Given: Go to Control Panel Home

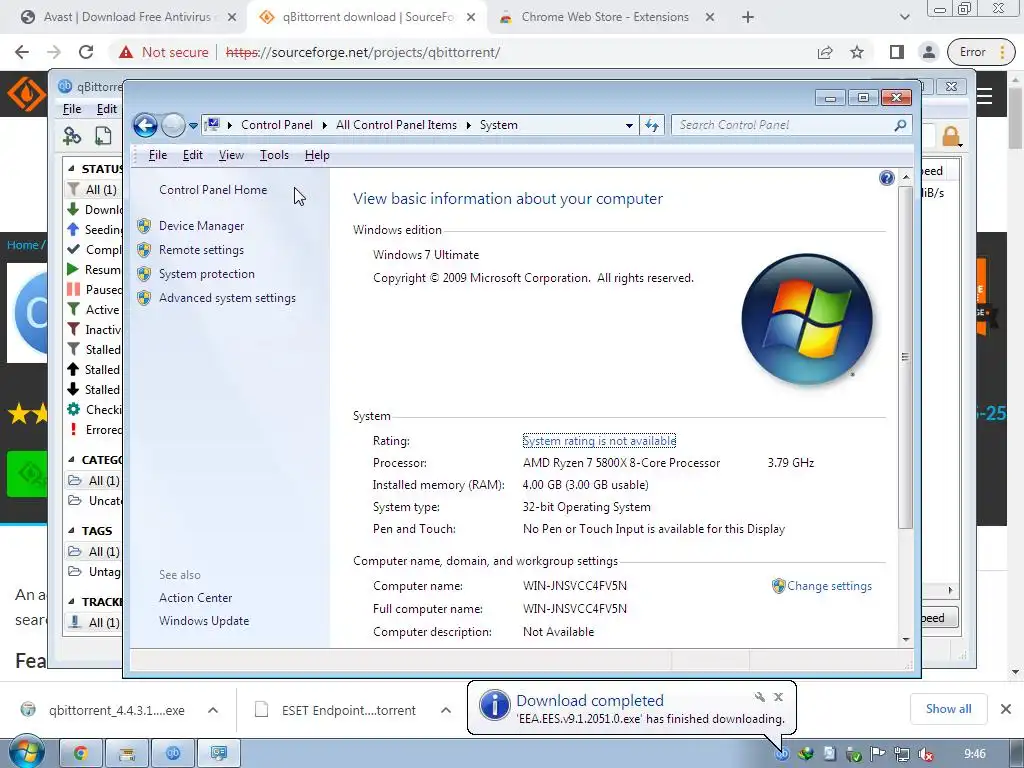Looking at the screenshot, I should 213,190.
